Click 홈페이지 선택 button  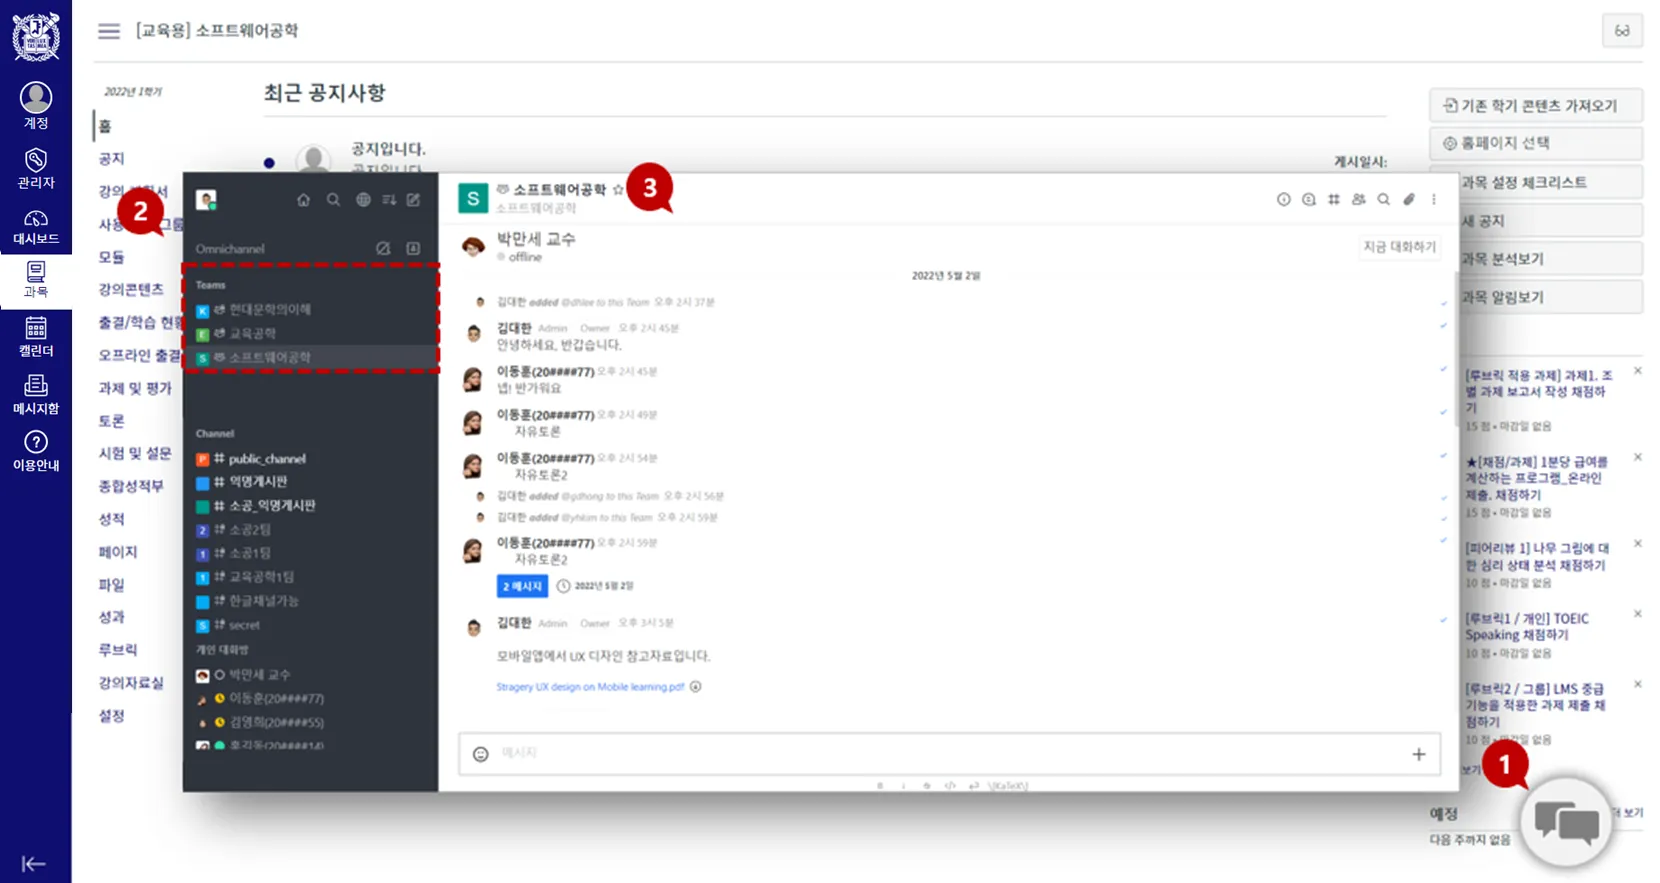[1536, 143]
